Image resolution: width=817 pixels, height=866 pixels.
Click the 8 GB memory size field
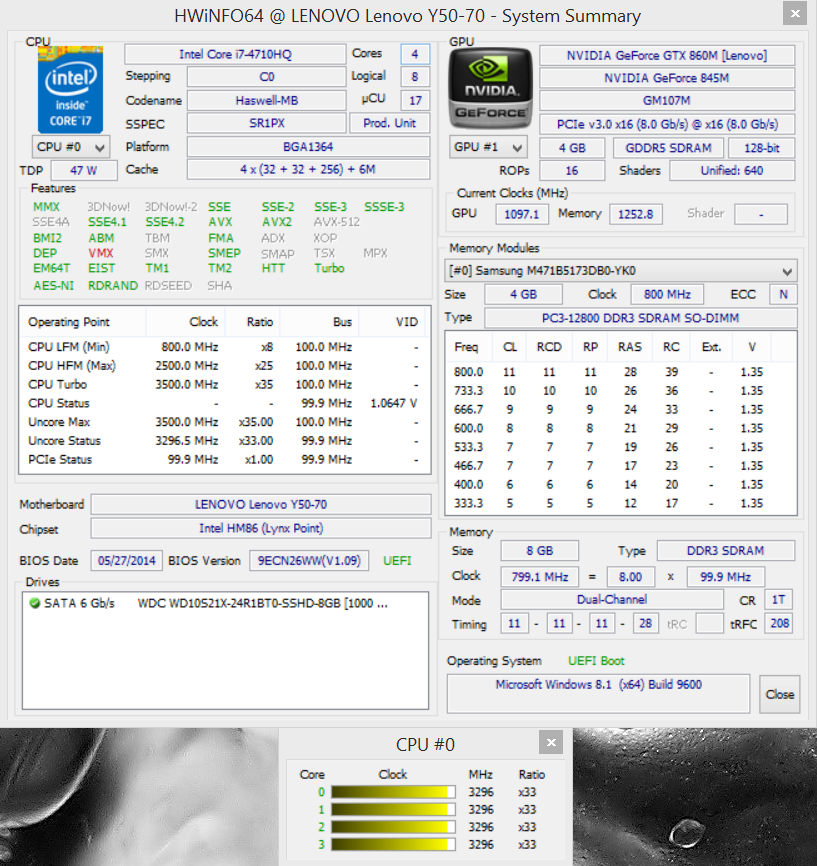click(540, 551)
